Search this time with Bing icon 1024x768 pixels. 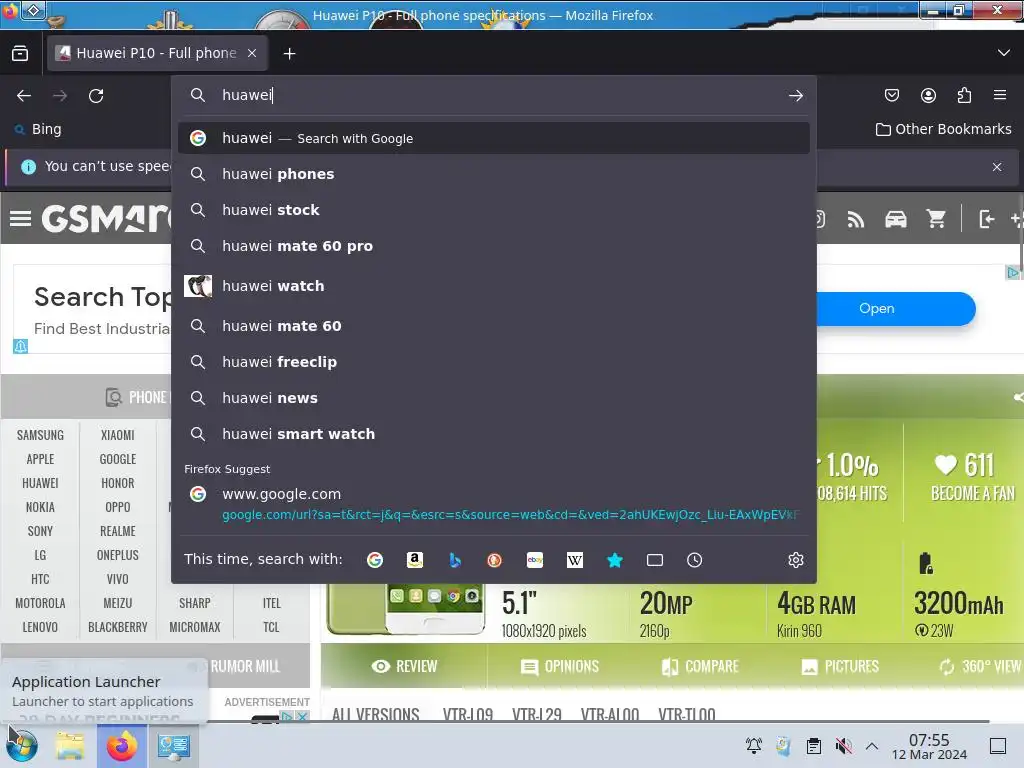[455, 560]
